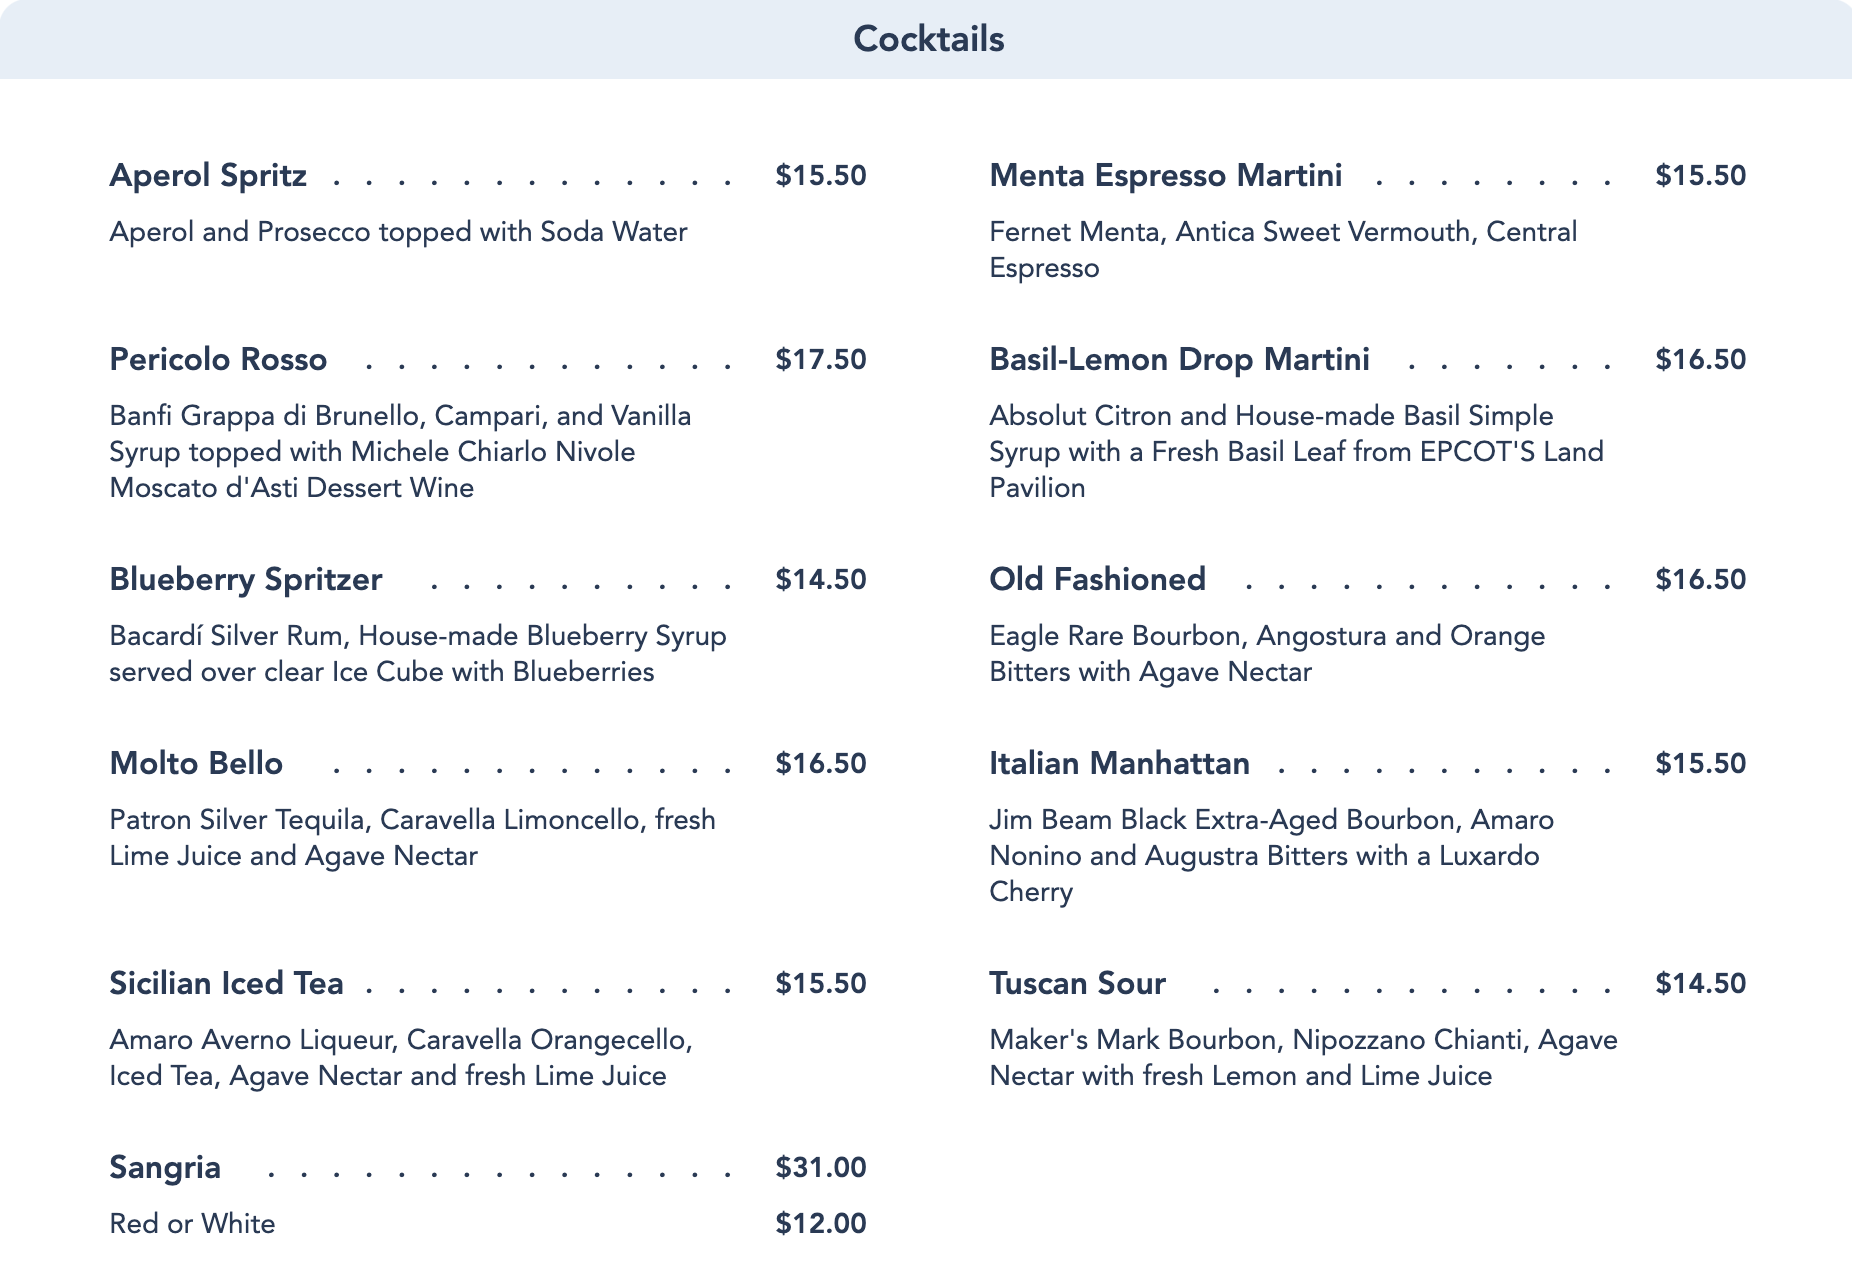Select the Tuscan Sour cocktail name
The height and width of the screenshot is (1266, 1852).
pos(1077,983)
